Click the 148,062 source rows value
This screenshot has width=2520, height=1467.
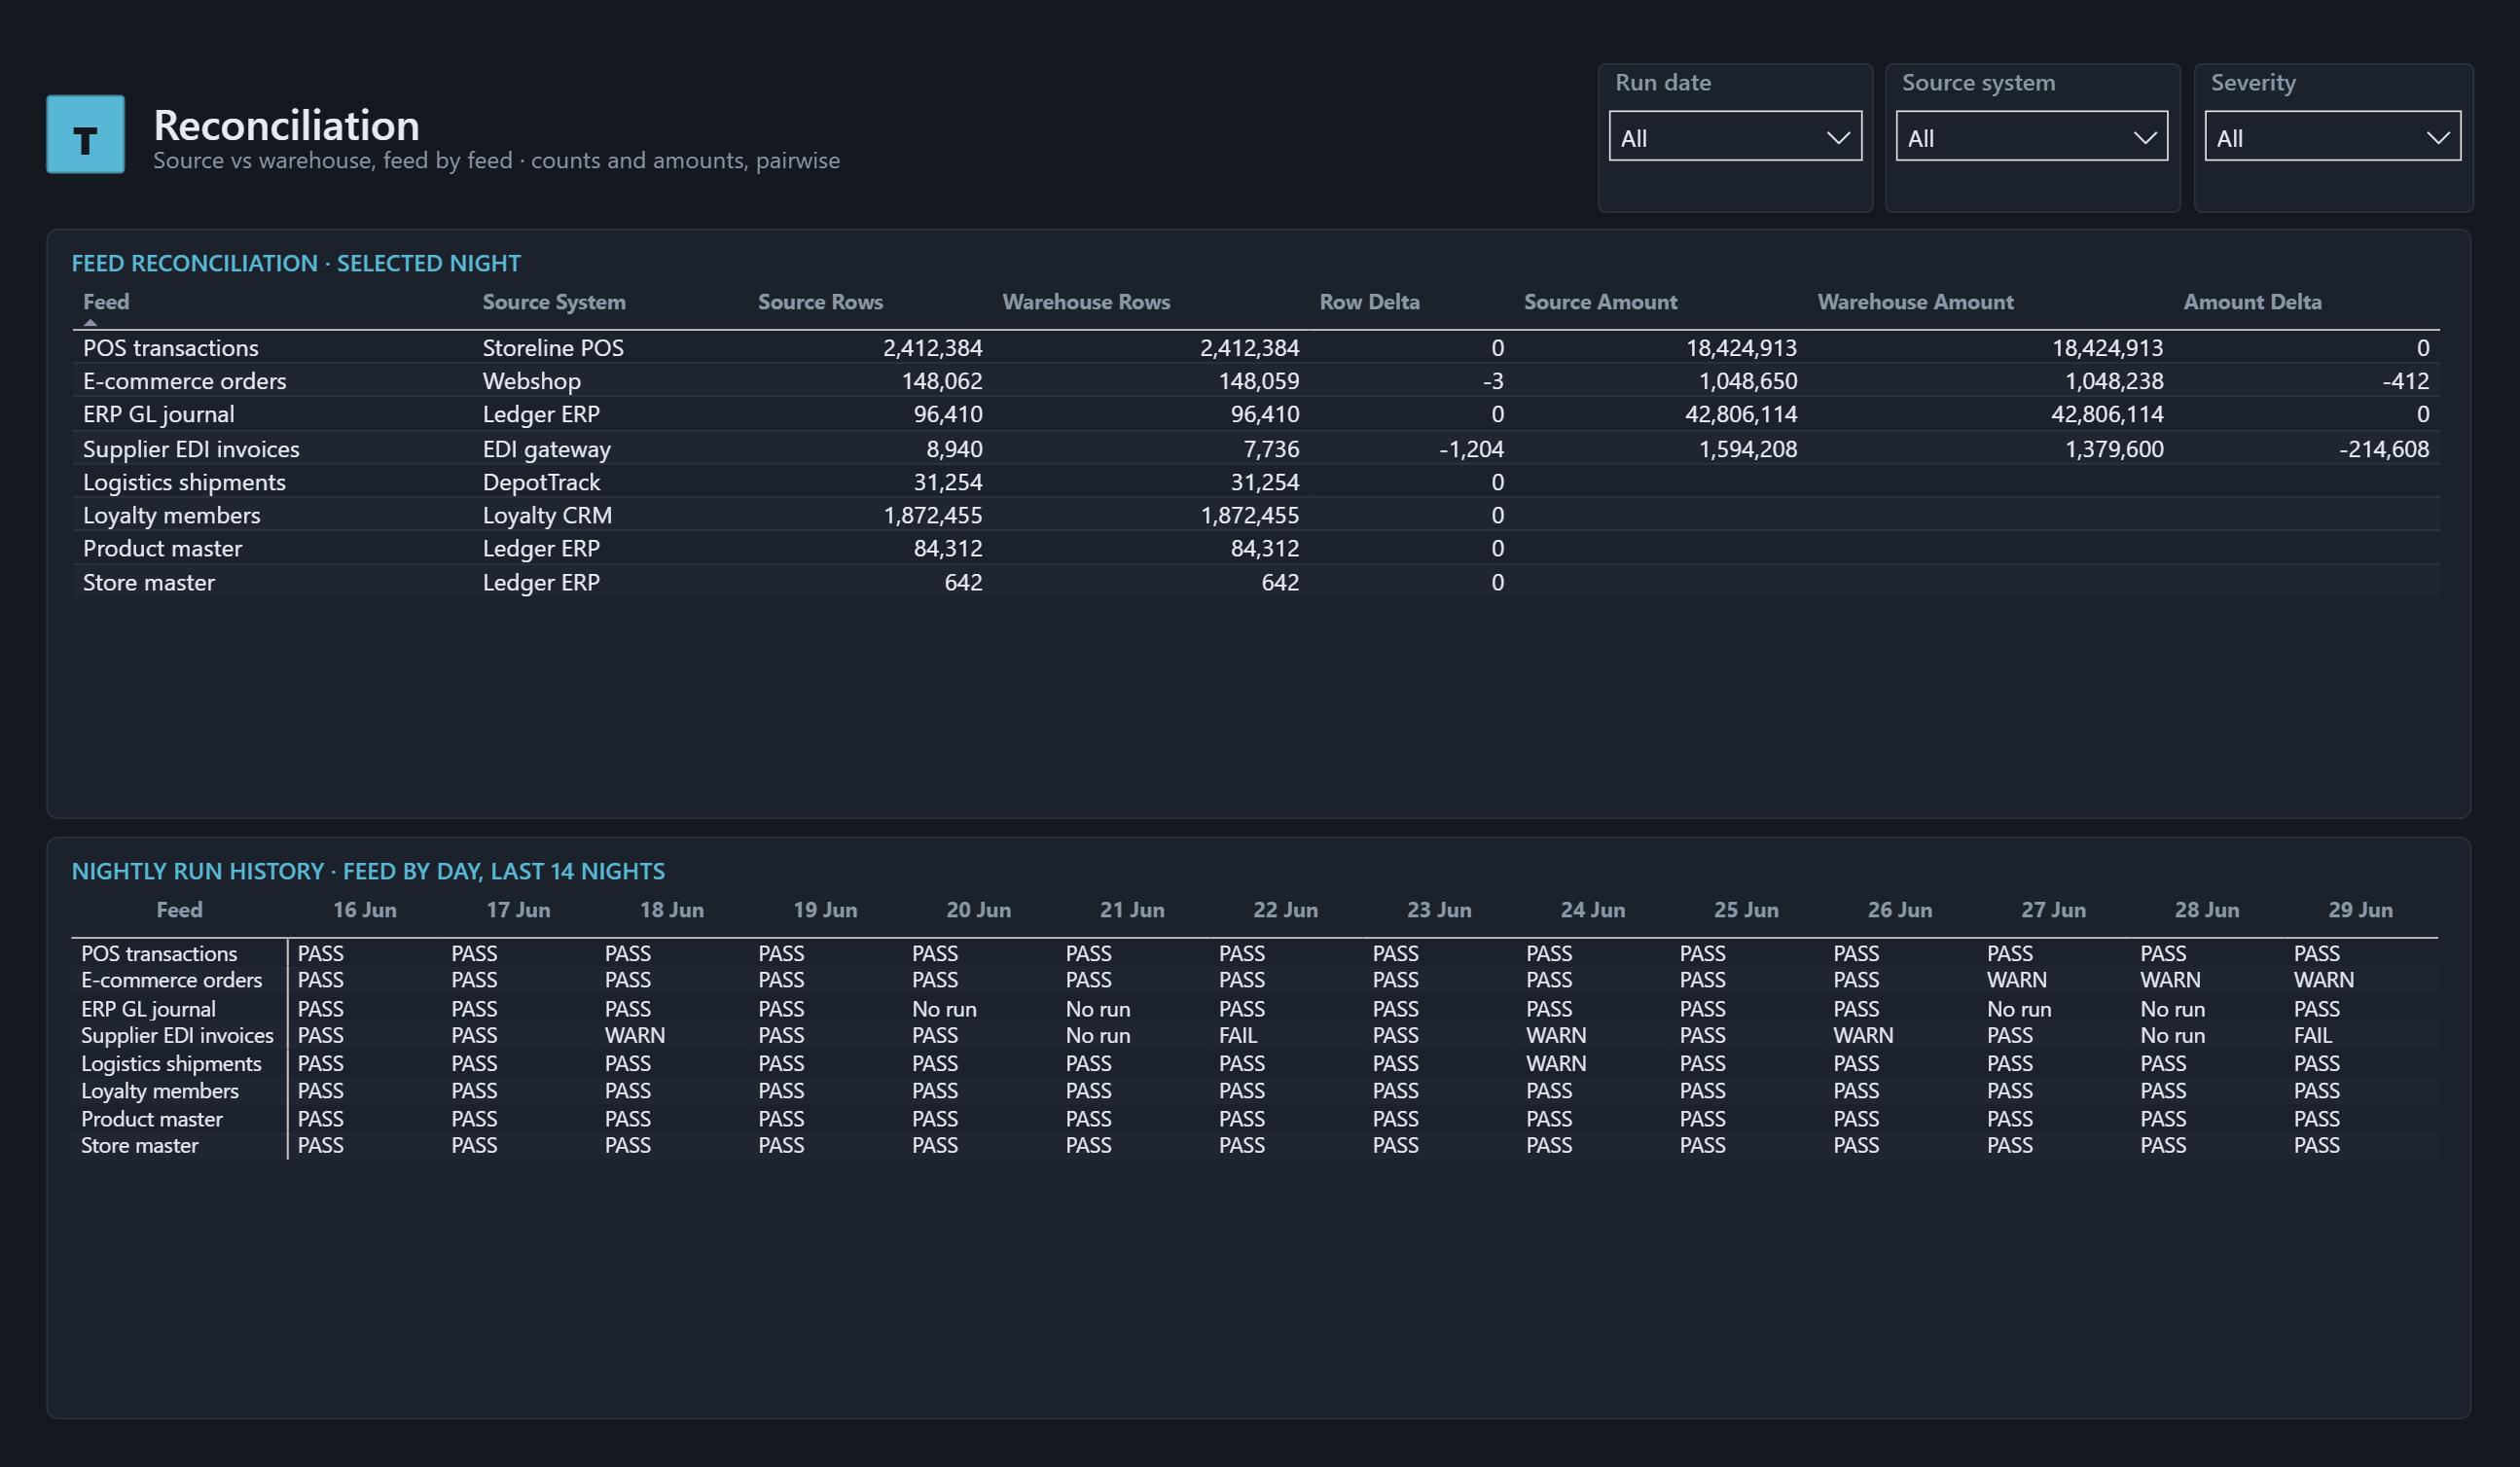(942, 381)
